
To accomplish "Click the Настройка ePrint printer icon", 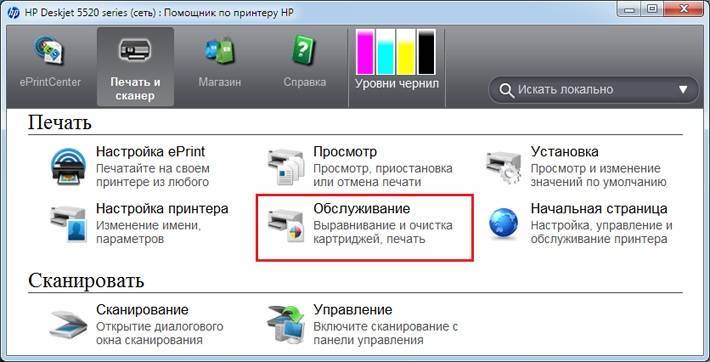I will (x=68, y=168).
